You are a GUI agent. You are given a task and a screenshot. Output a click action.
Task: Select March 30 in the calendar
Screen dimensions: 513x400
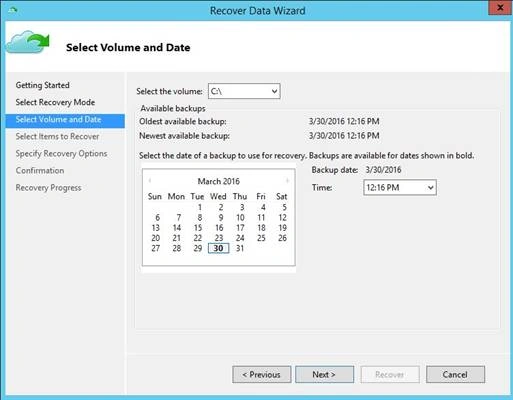pos(218,248)
